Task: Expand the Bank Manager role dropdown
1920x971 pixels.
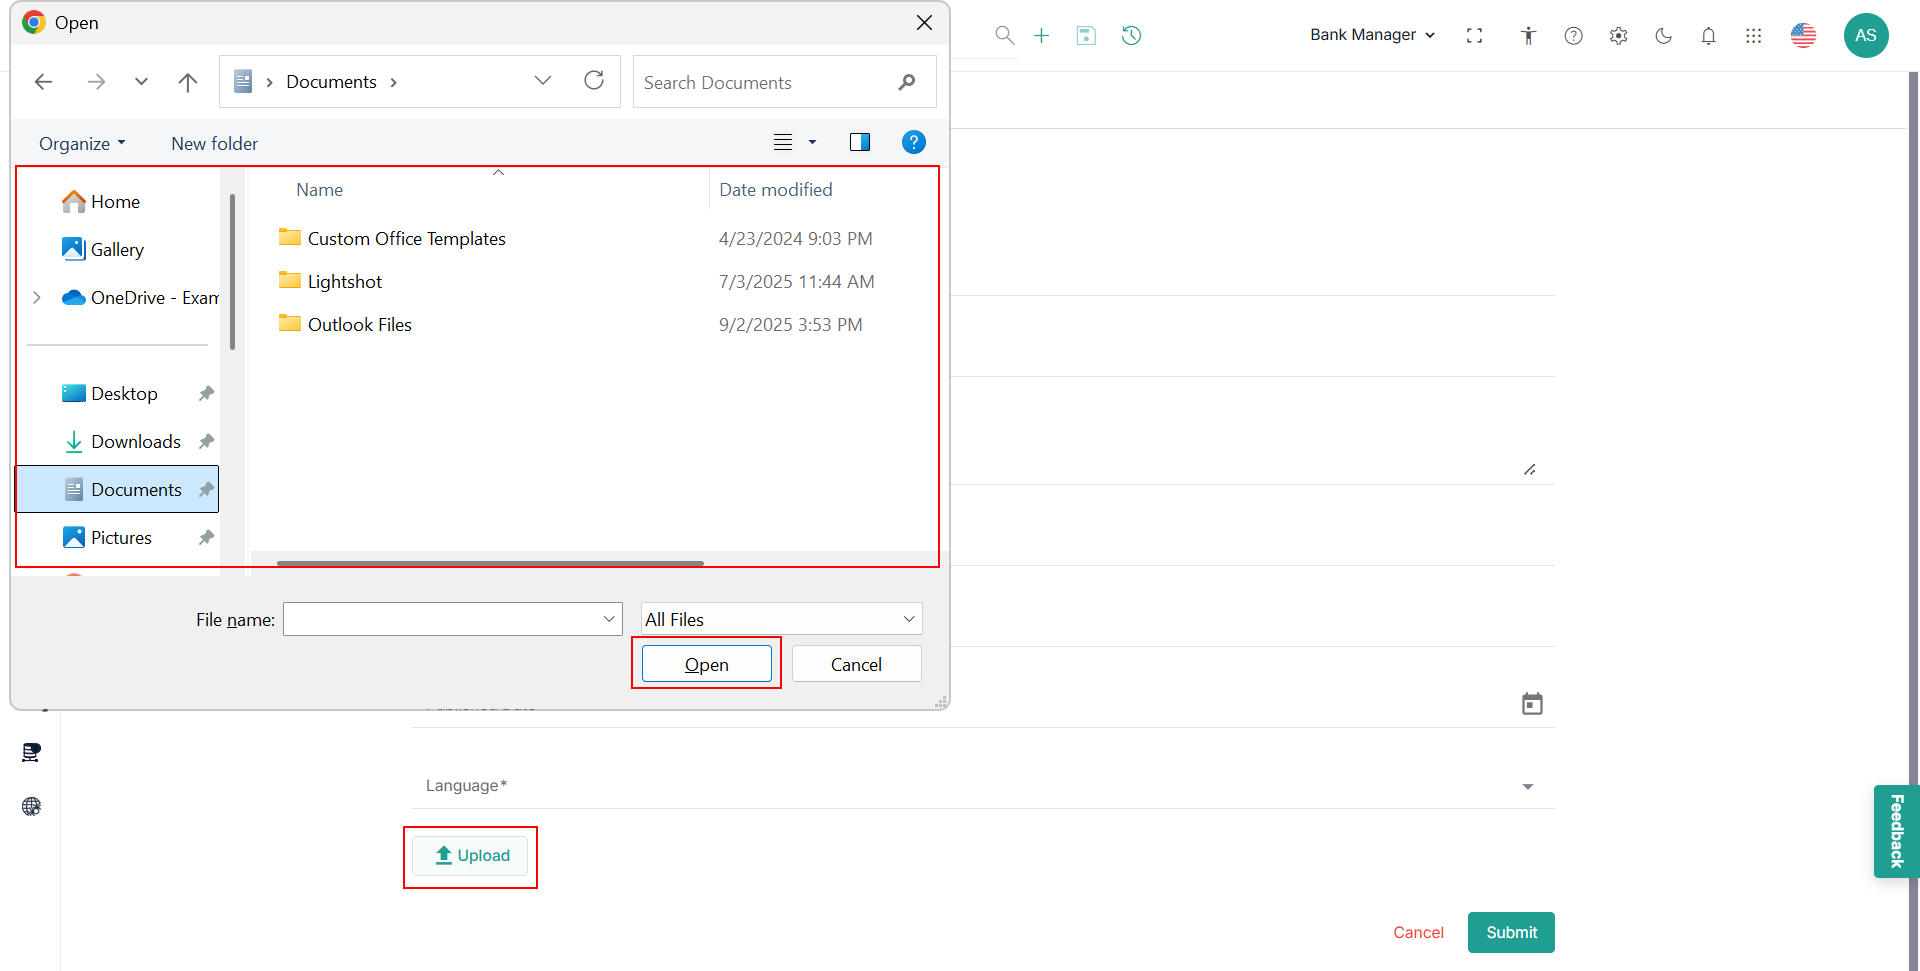Action: pyautogui.click(x=1372, y=35)
